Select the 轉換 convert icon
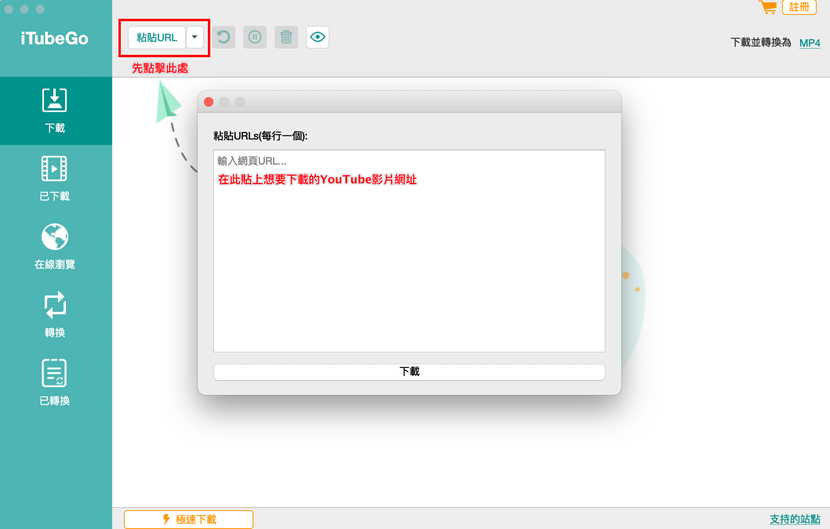The width and height of the screenshot is (830, 529). (x=55, y=314)
